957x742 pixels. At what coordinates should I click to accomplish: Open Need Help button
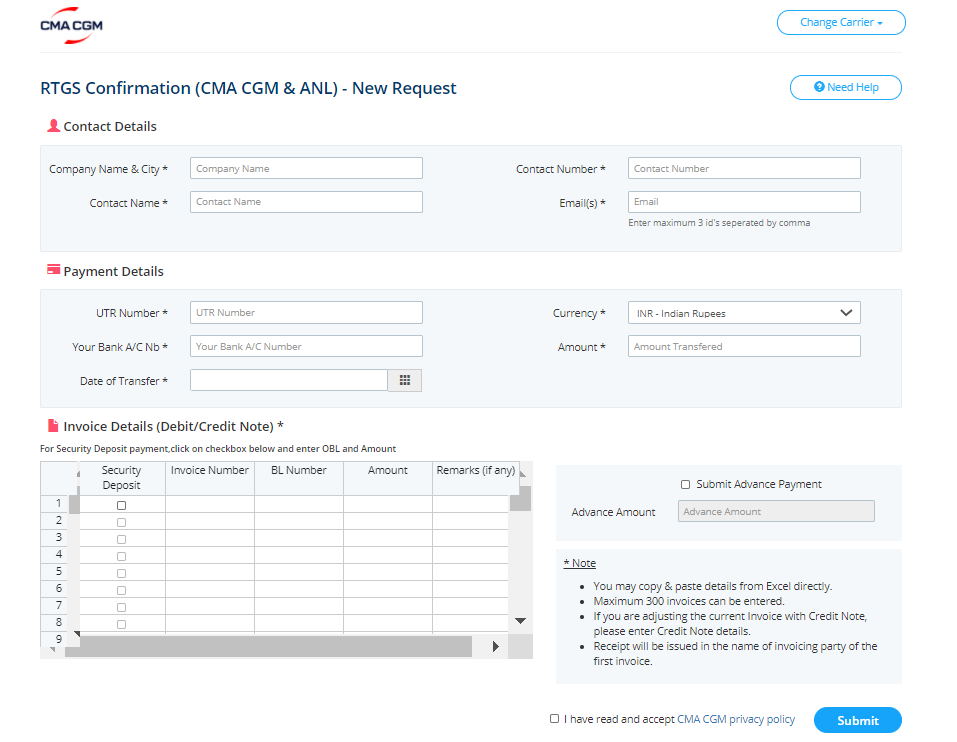tap(845, 88)
